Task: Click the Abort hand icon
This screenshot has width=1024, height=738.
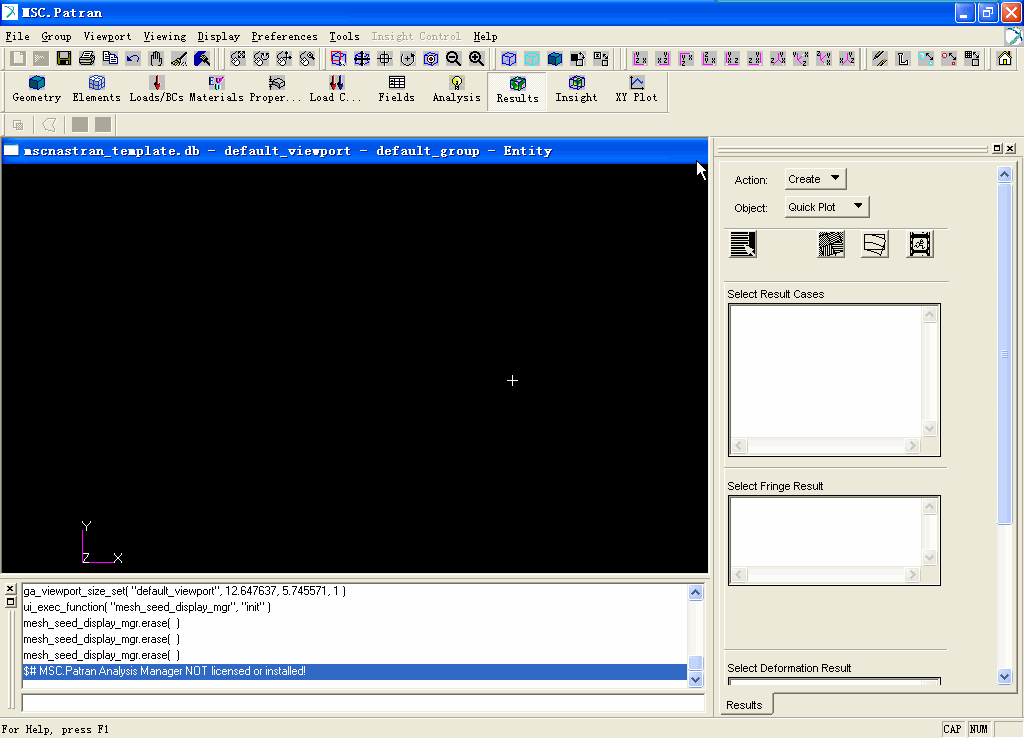Action: [156, 59]
